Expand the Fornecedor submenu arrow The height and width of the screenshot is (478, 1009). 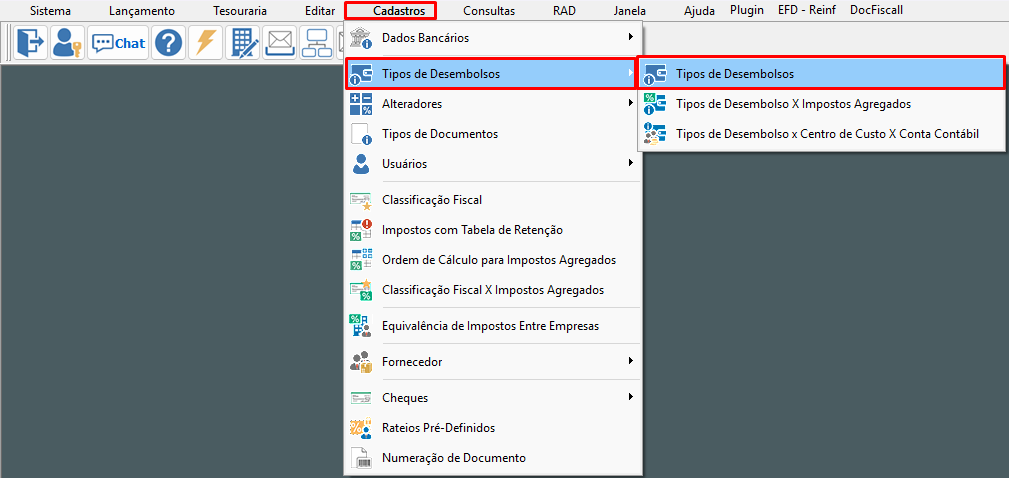(x=631, y=362)
